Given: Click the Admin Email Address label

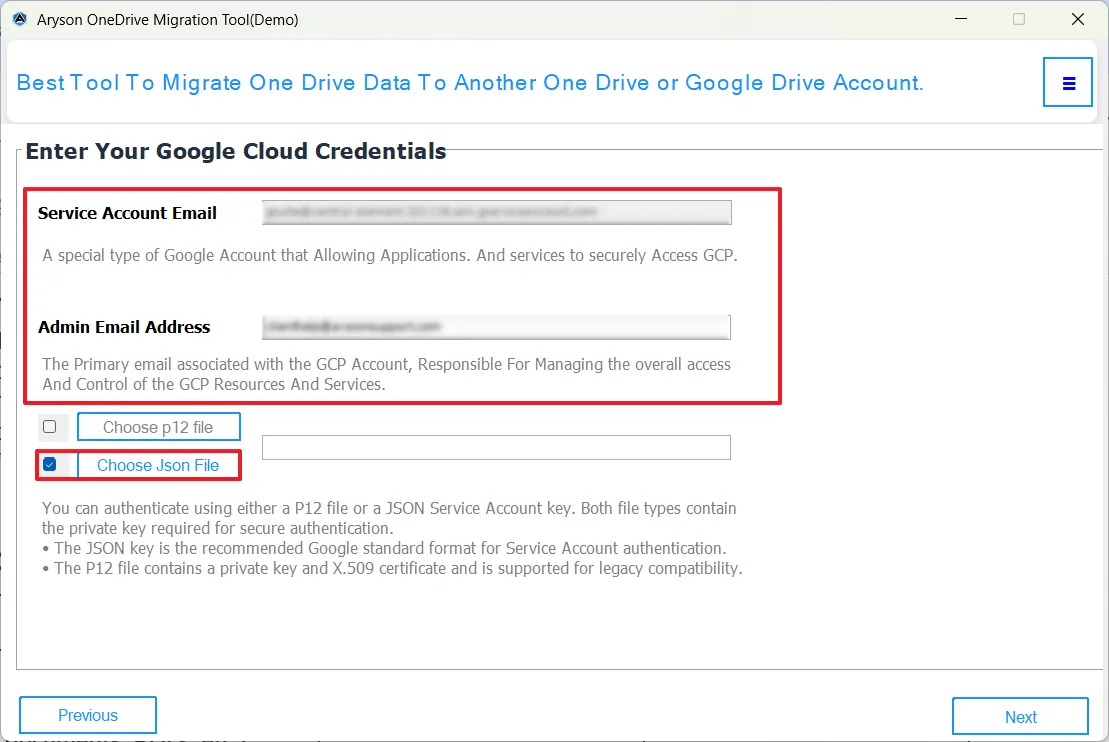Looking at the screenshot, I should [x=124, y=327].
